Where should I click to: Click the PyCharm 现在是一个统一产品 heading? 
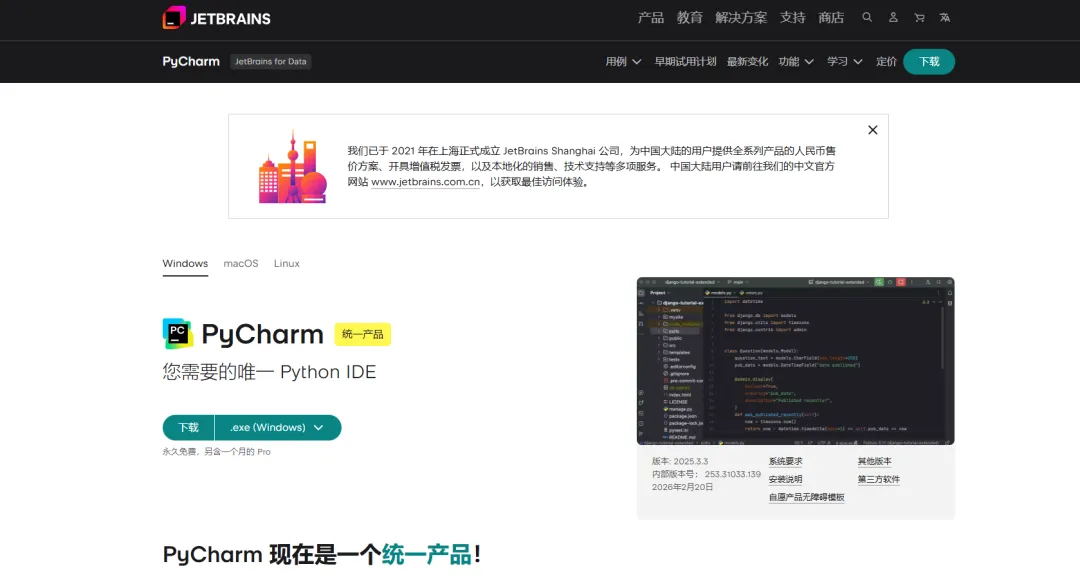(x=322, y=554)
